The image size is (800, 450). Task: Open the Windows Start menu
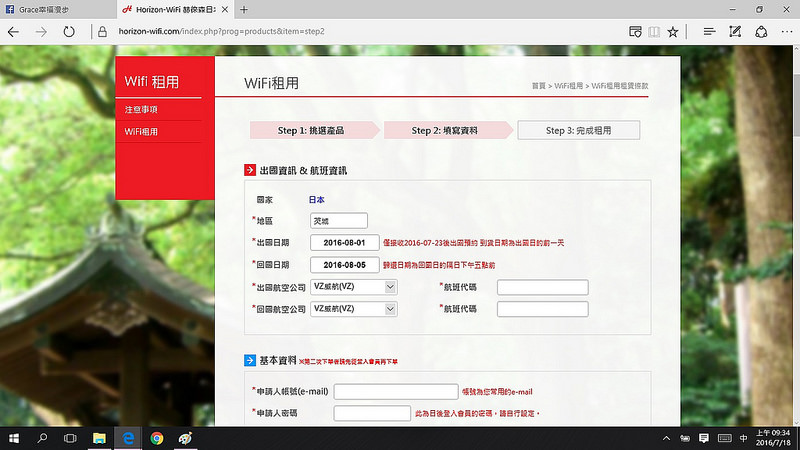pyautogui.click(x=14, y=438)
